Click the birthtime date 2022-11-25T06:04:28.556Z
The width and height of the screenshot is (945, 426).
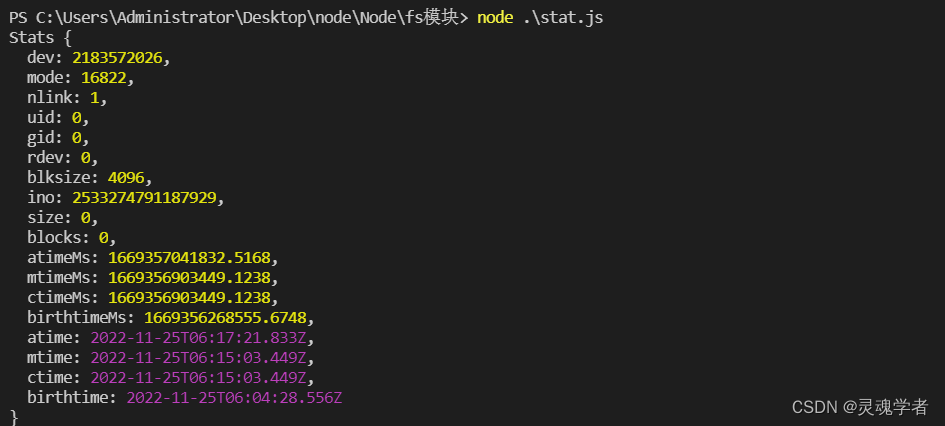[234, 397]
